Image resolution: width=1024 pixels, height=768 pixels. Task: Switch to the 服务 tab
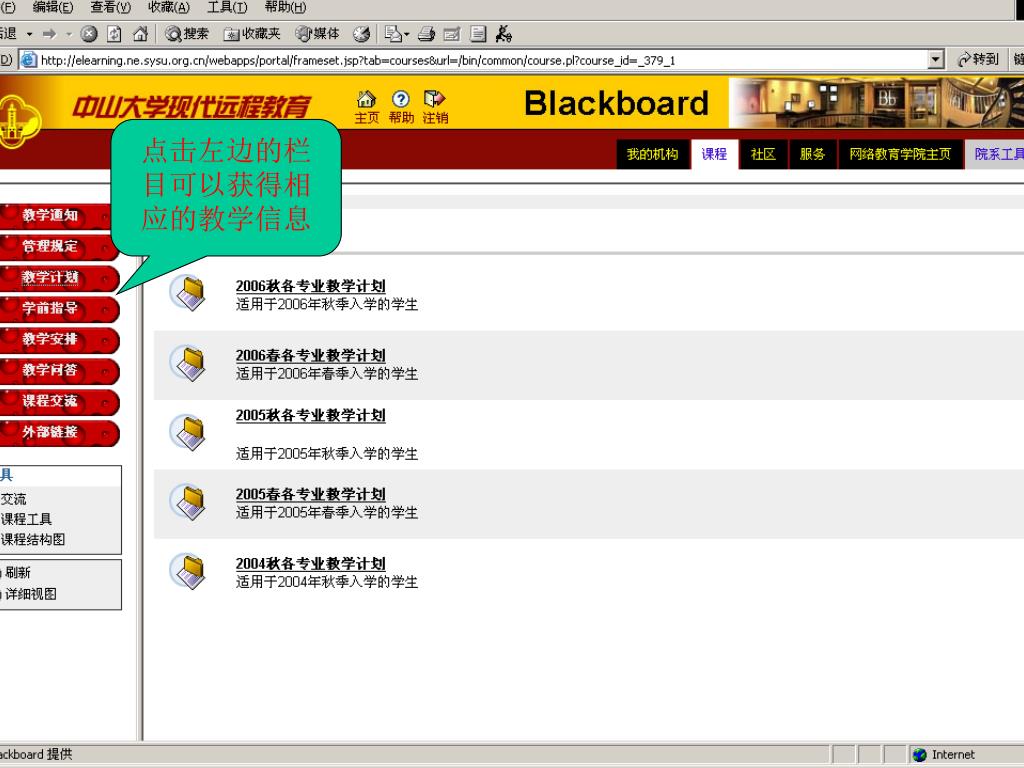812,154
